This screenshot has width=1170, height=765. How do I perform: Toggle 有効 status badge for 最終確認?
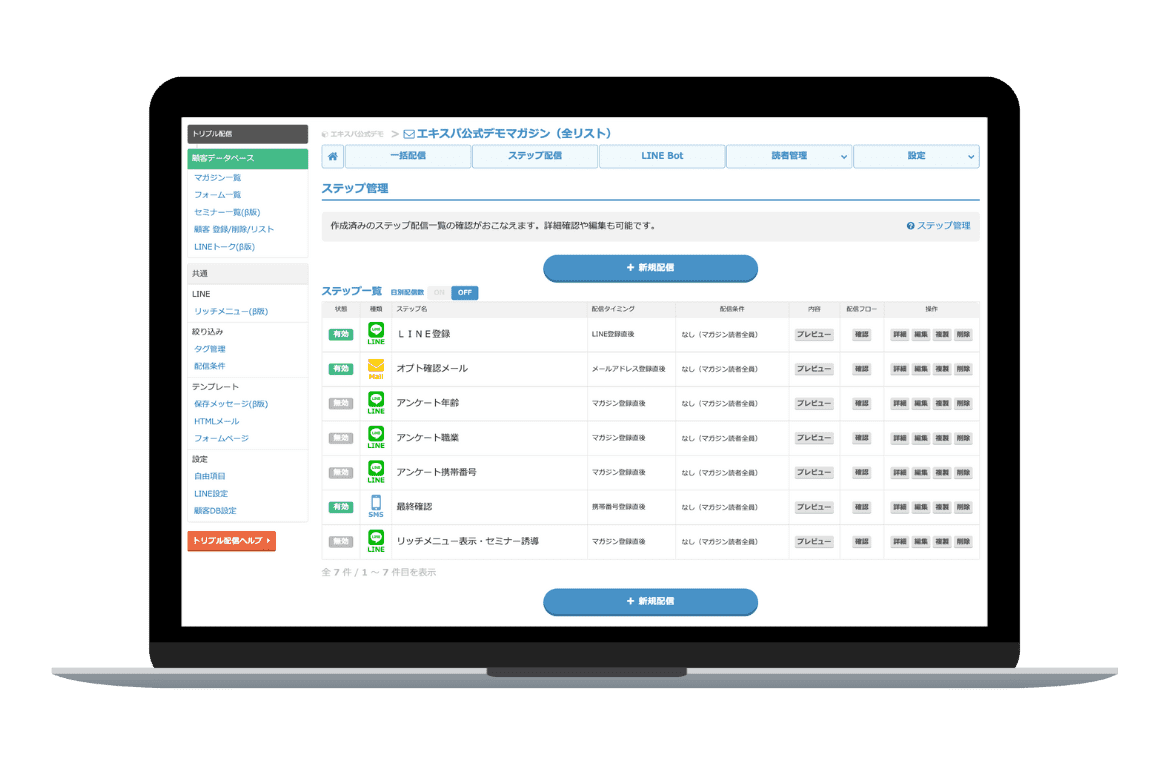[x=341, y=507]
